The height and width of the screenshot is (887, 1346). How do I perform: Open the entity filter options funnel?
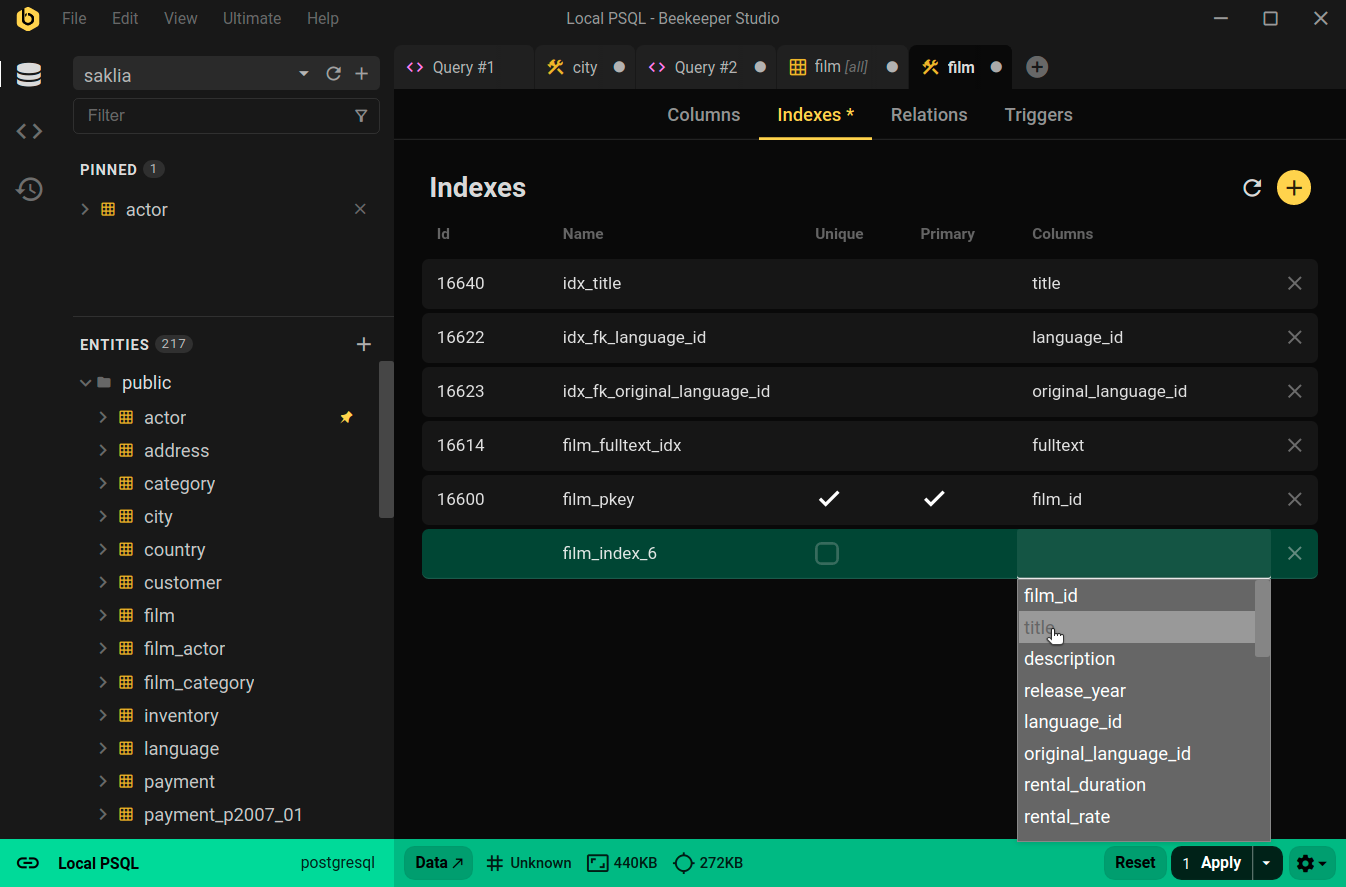[361, 116]
